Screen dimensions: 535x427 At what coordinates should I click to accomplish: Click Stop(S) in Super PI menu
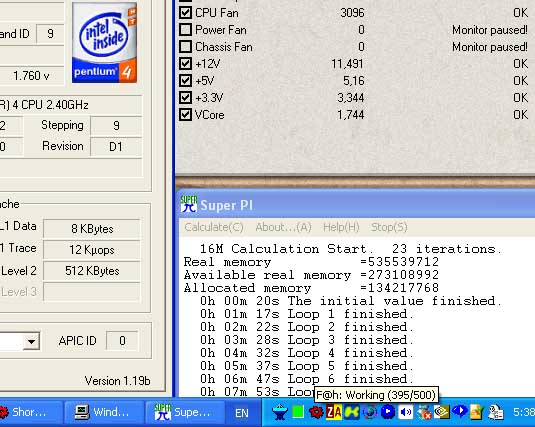pos(389,227)
